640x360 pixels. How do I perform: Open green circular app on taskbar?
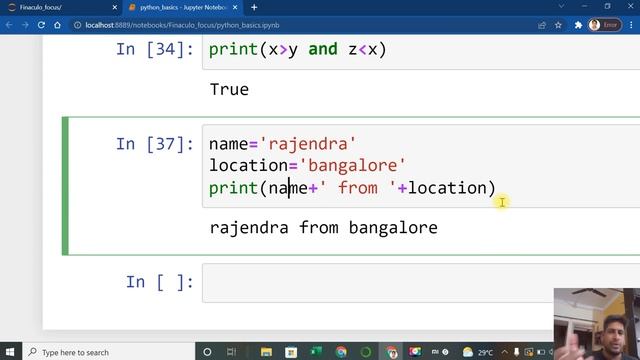click(x=366, y=352)
